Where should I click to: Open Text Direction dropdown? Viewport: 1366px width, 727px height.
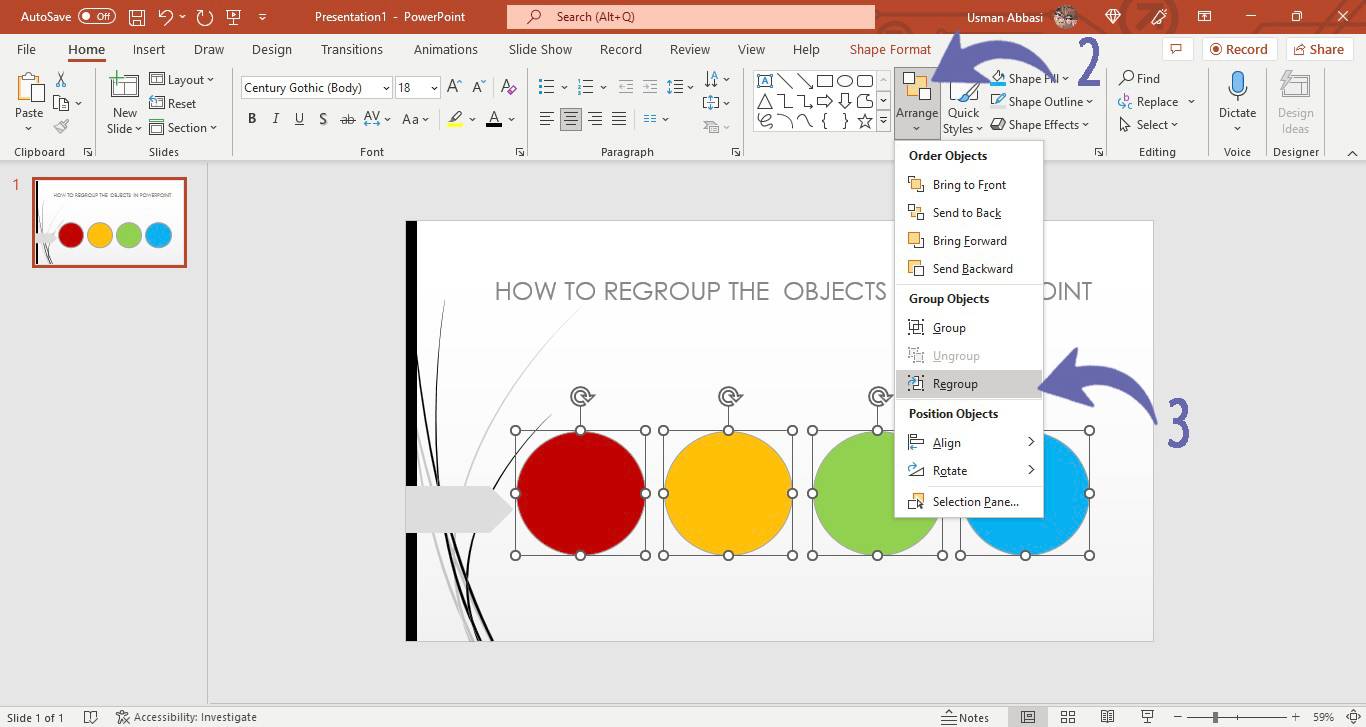click(x=716, y=80)
